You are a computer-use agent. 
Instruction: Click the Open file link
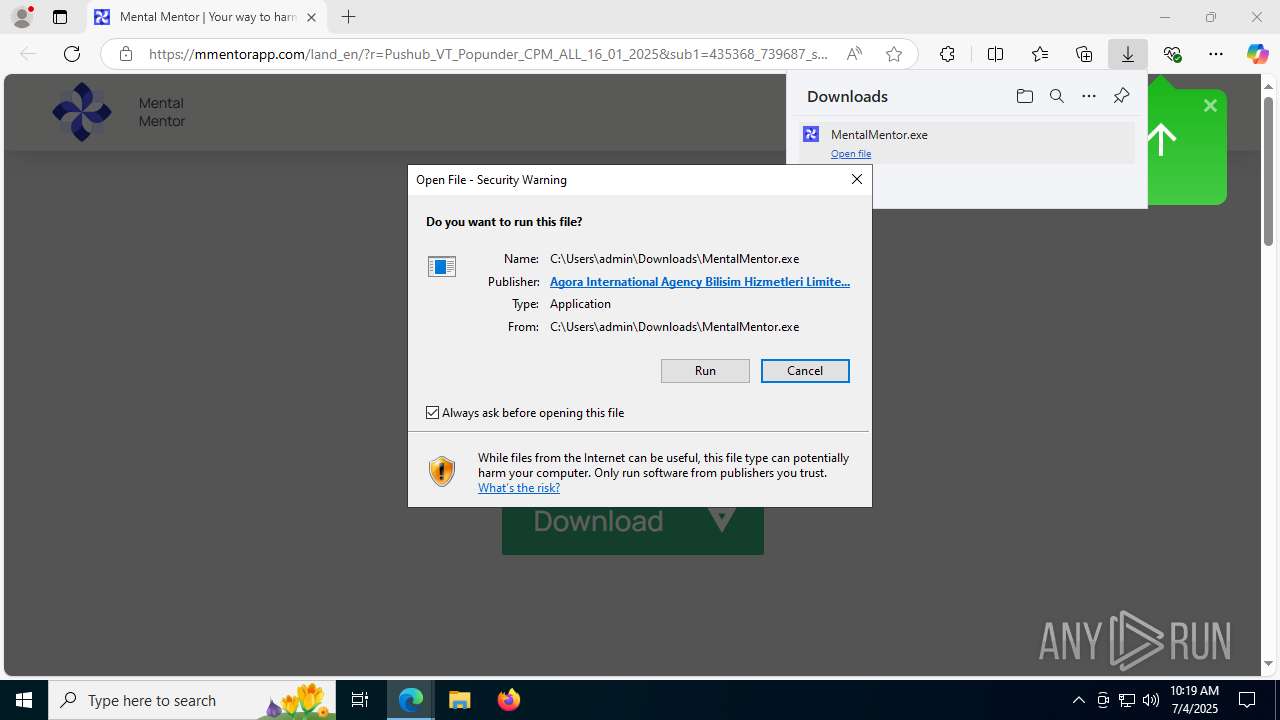(851, 154)
